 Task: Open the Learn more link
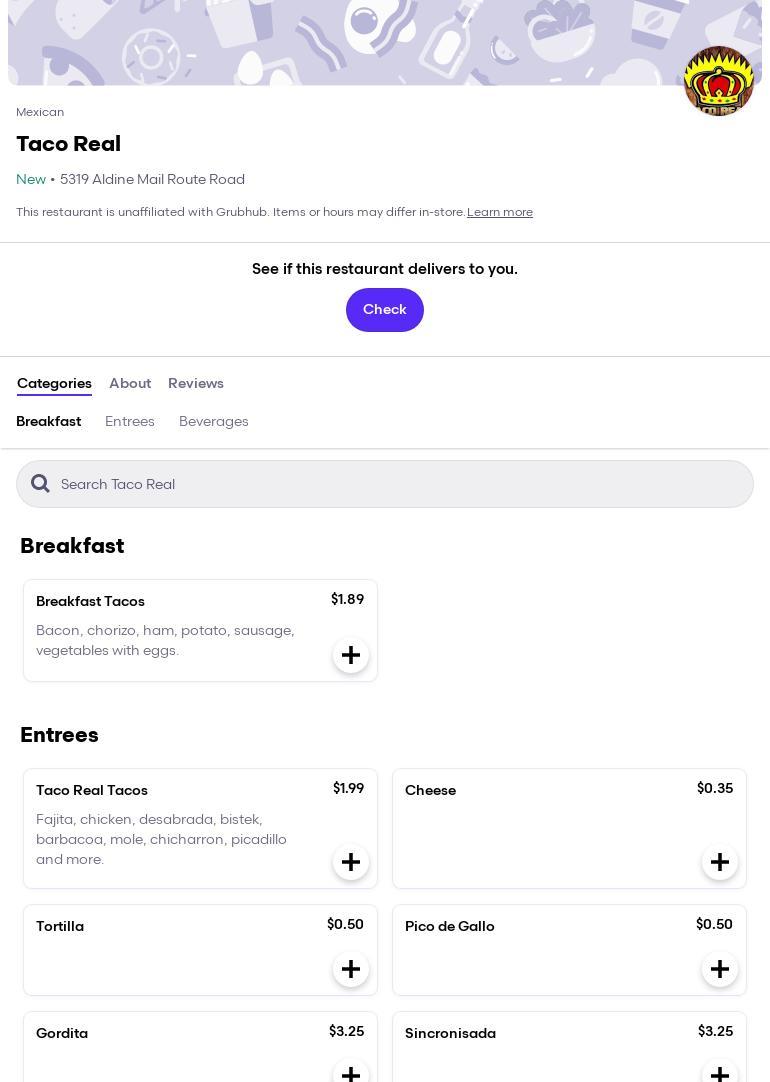(500, 212)
